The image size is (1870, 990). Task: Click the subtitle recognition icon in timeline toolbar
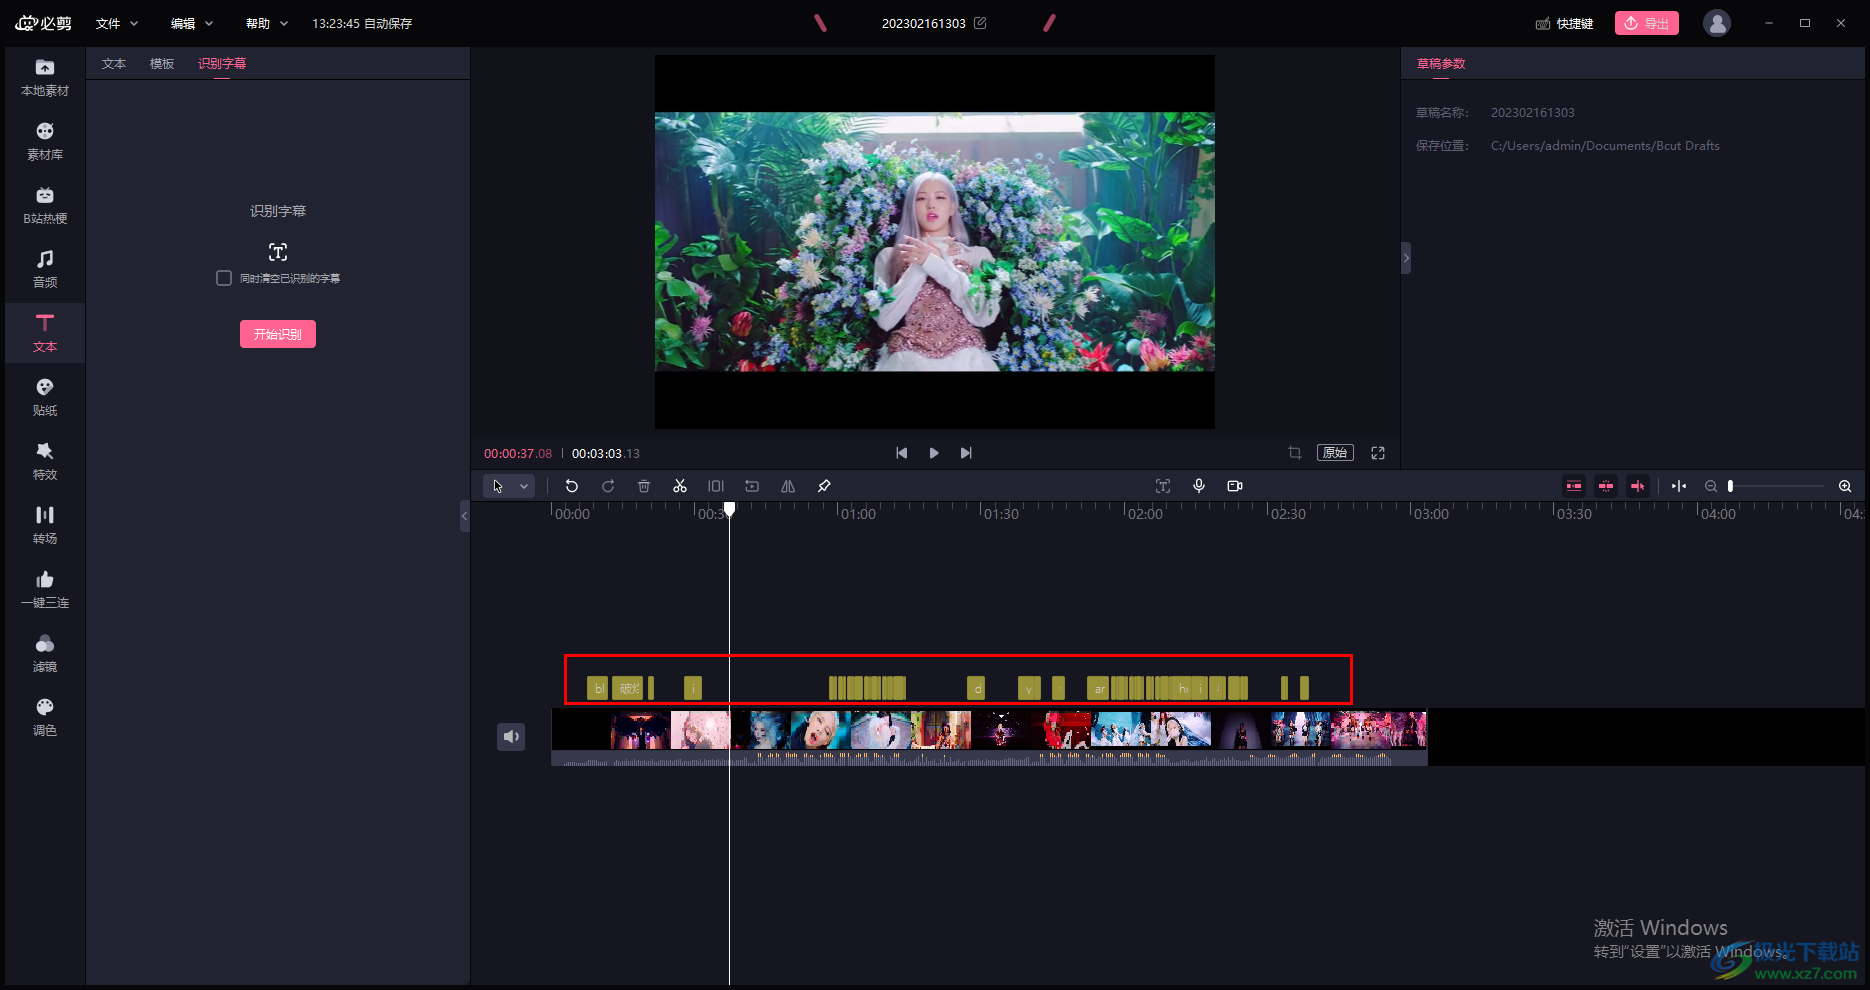point(1163,486)
